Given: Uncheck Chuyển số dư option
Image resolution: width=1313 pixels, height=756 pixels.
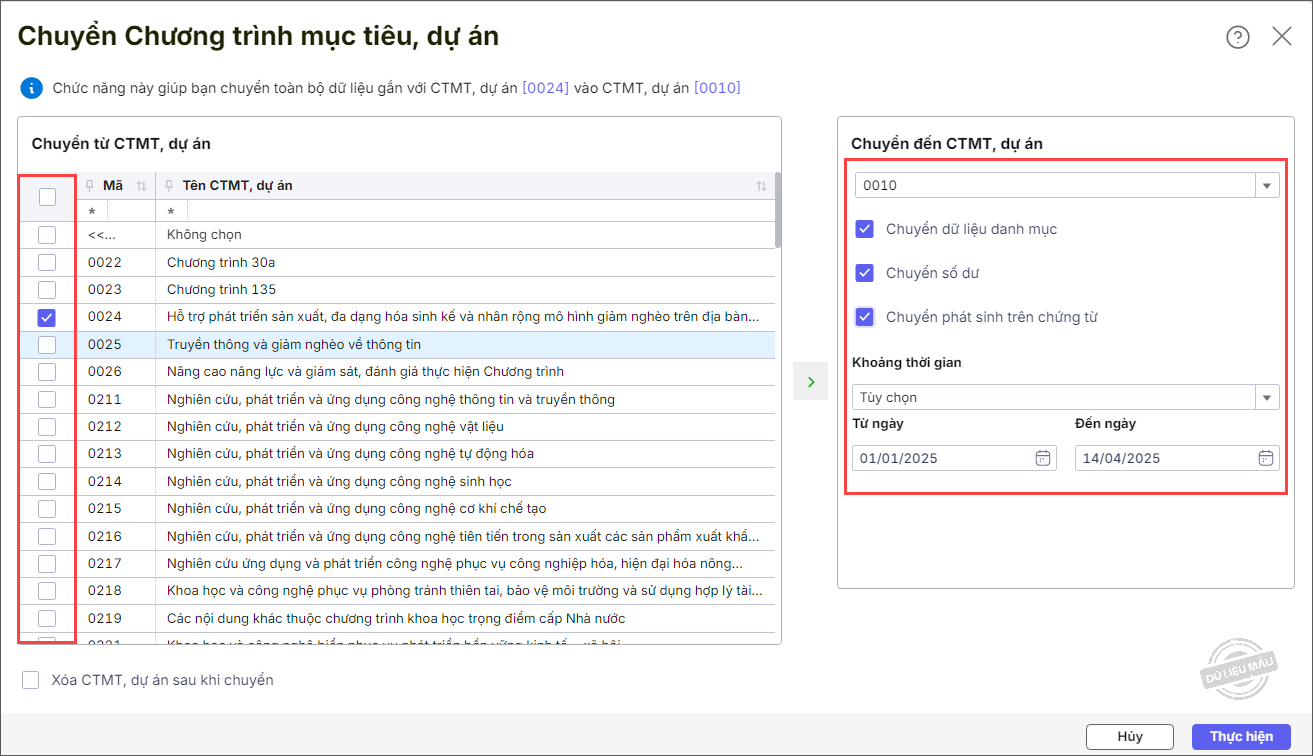Looking at the screenshot, I should [x=865, y=273].
